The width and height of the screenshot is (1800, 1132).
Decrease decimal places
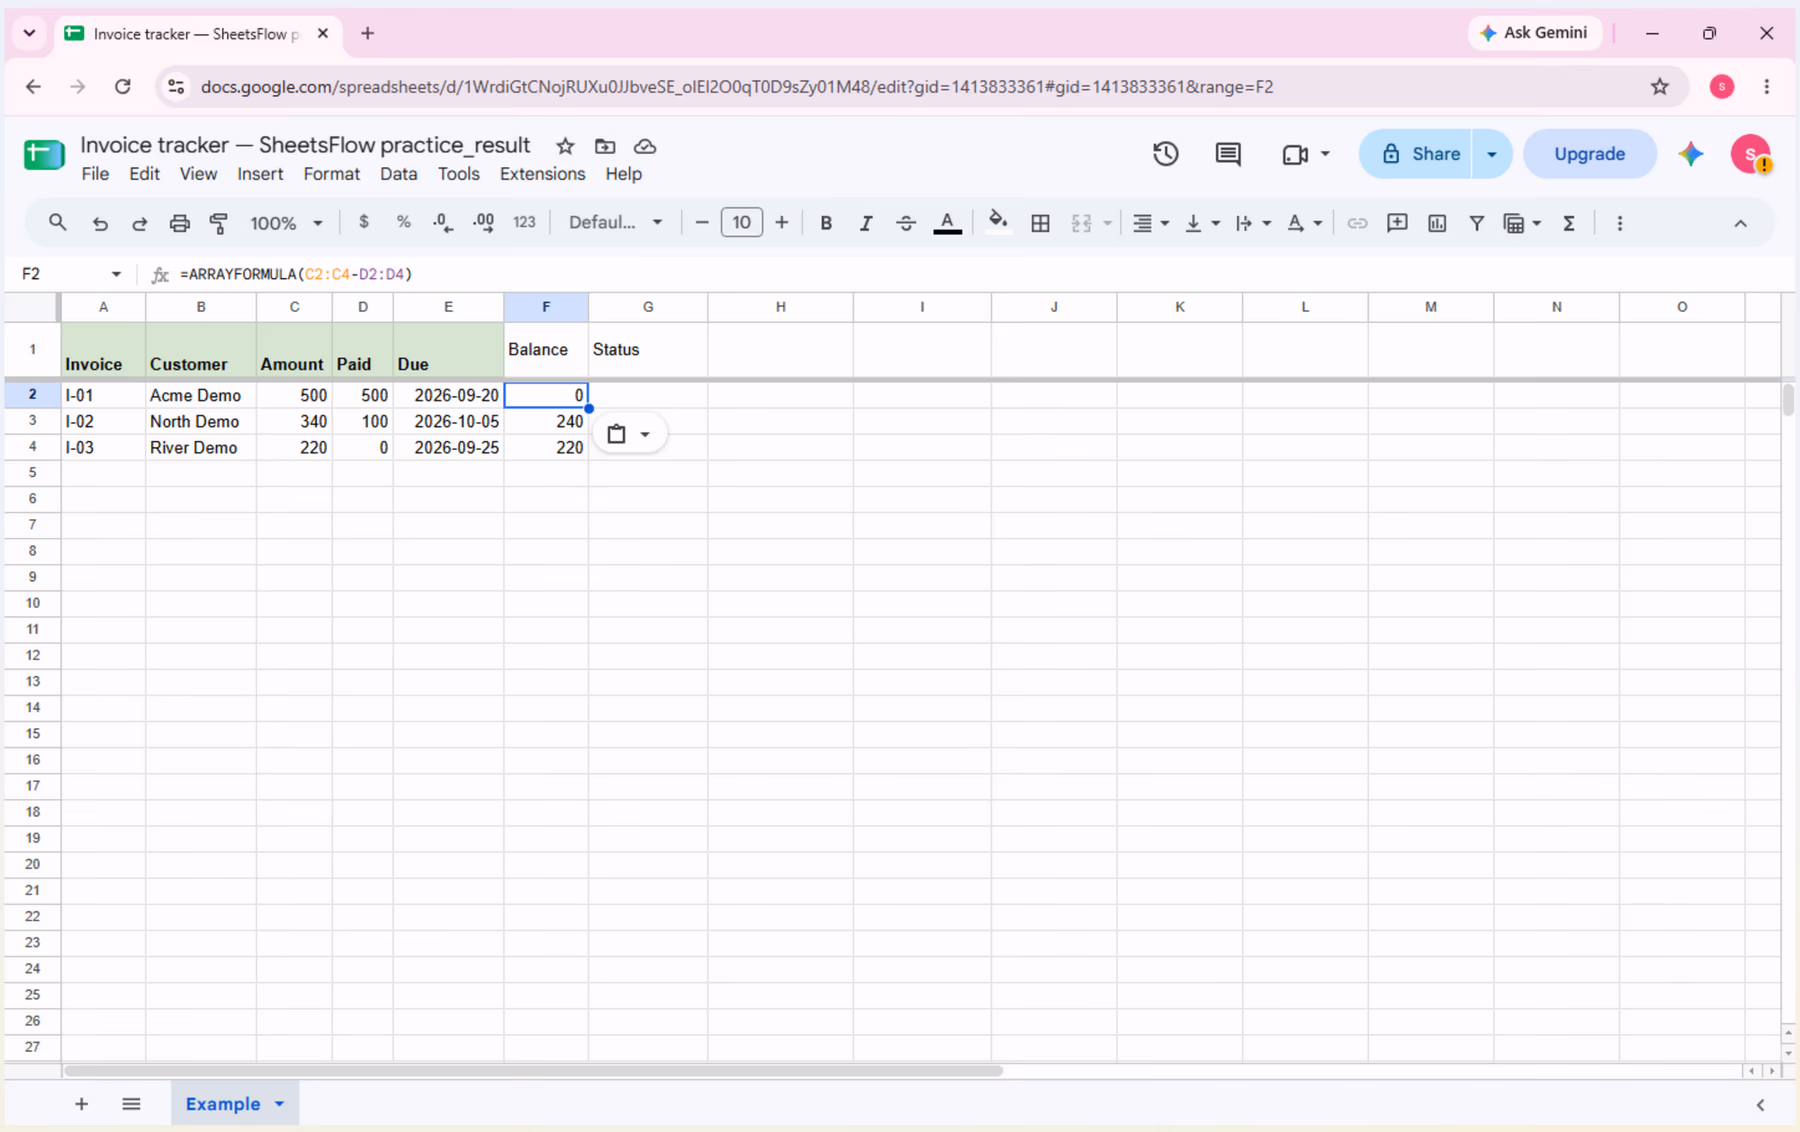443,223
